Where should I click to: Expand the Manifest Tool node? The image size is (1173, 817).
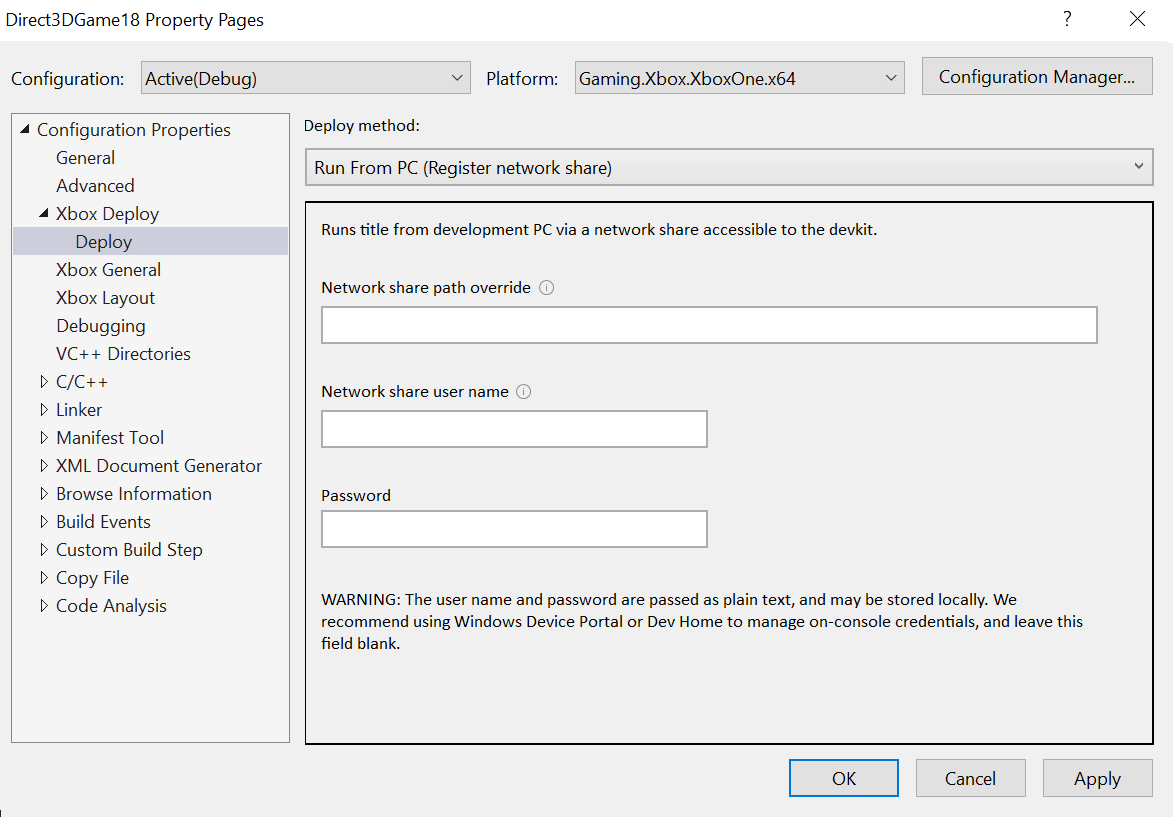pyautogui.click(x=44, y=438)
